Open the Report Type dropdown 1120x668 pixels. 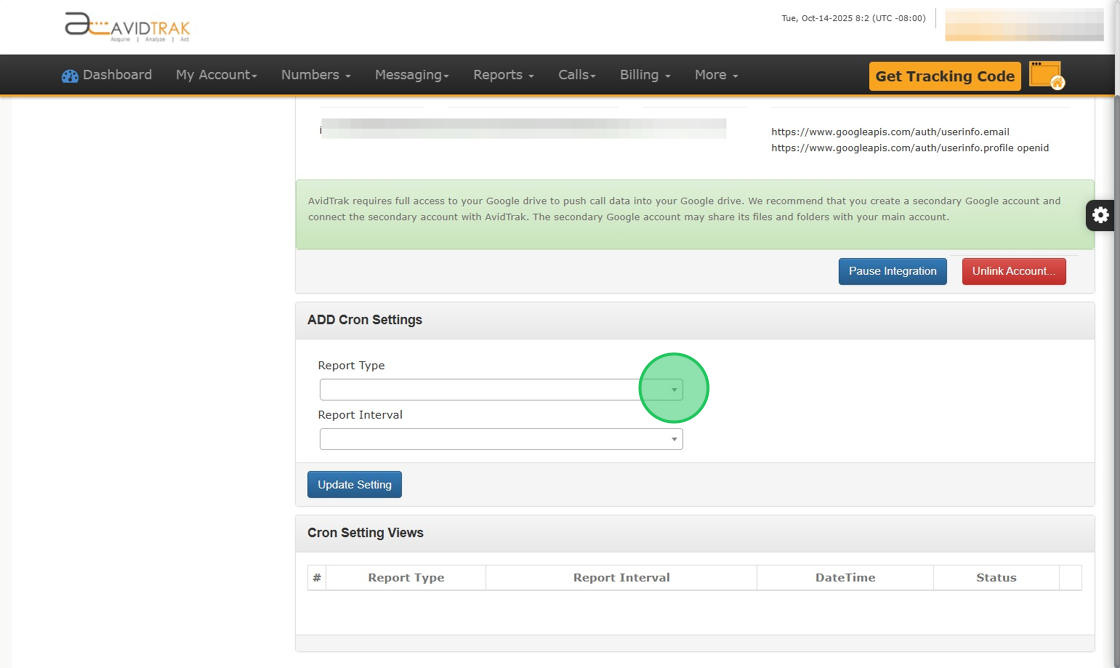tap(501, 389)
